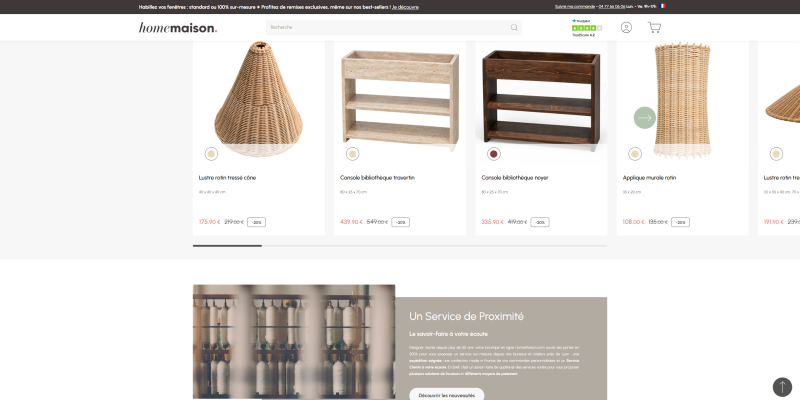
Task: Click the phone number link in top bar
Action: (x=612, y=7)
